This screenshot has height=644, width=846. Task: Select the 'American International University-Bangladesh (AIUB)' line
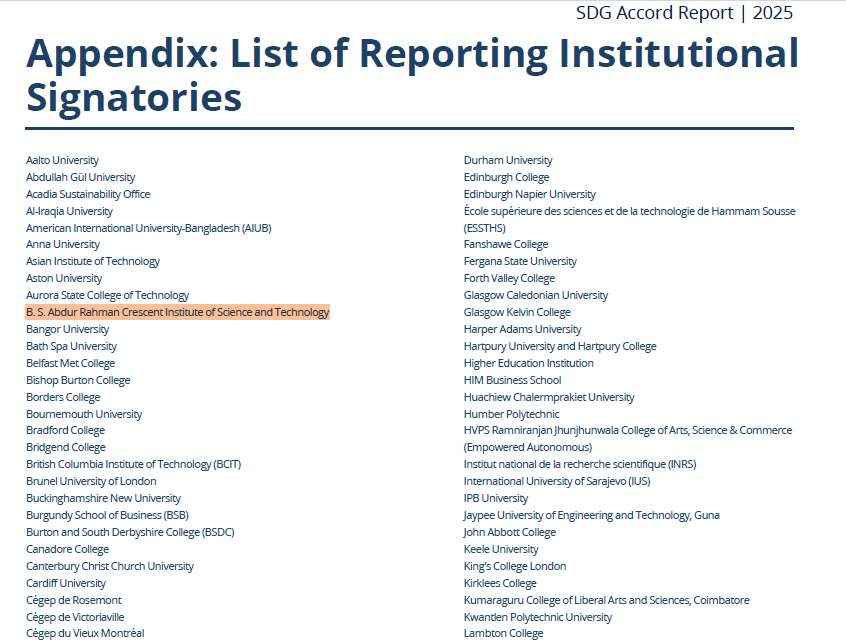pyautogui.click(x=148, y=228)
